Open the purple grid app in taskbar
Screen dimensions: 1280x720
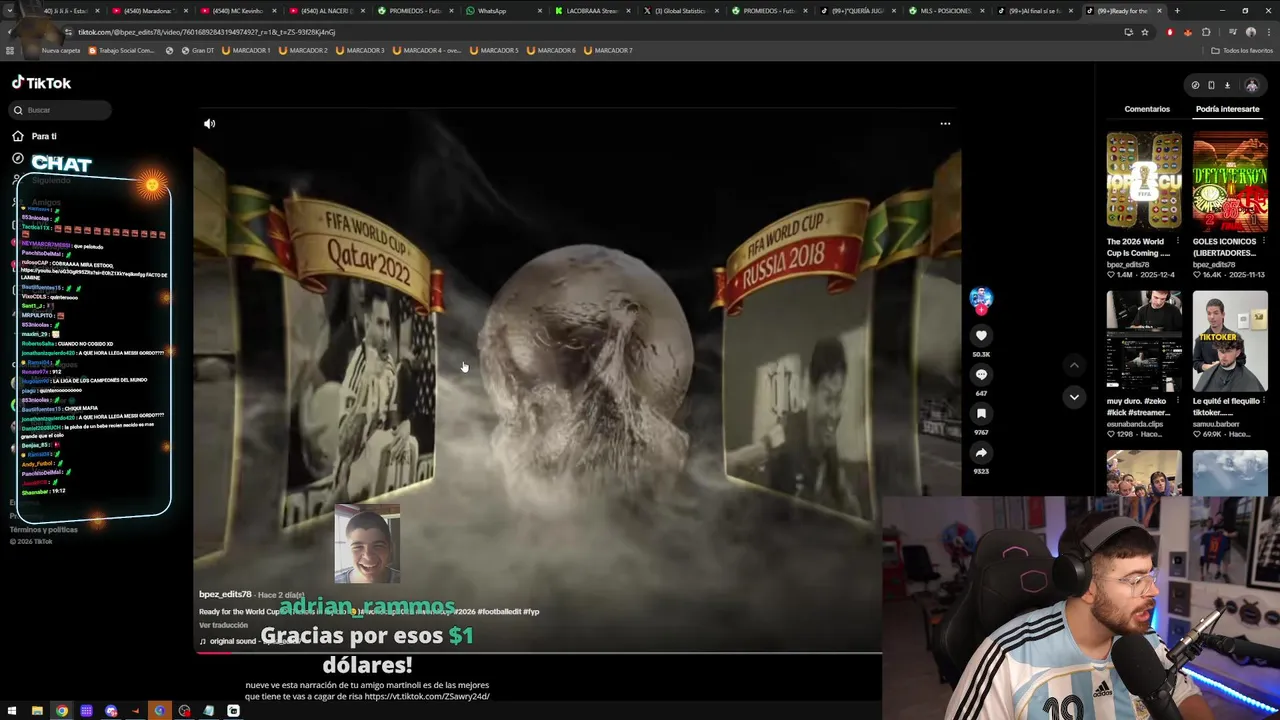click(86, 711)
